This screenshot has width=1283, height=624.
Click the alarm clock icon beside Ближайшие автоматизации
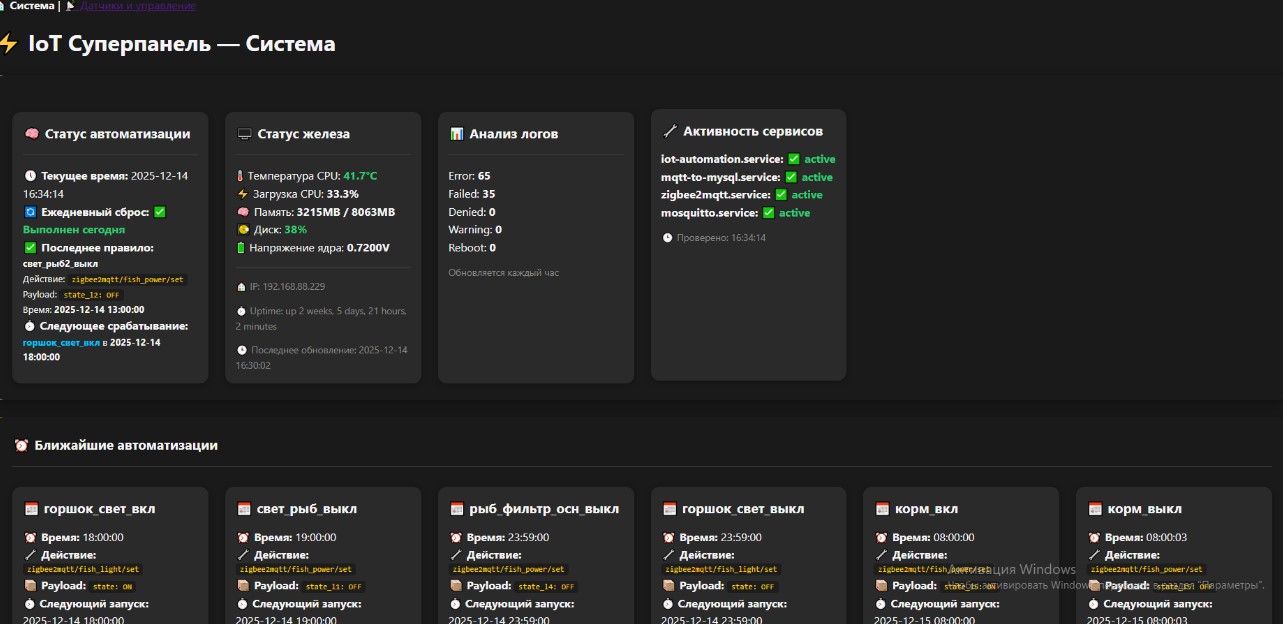pos(21,446)
